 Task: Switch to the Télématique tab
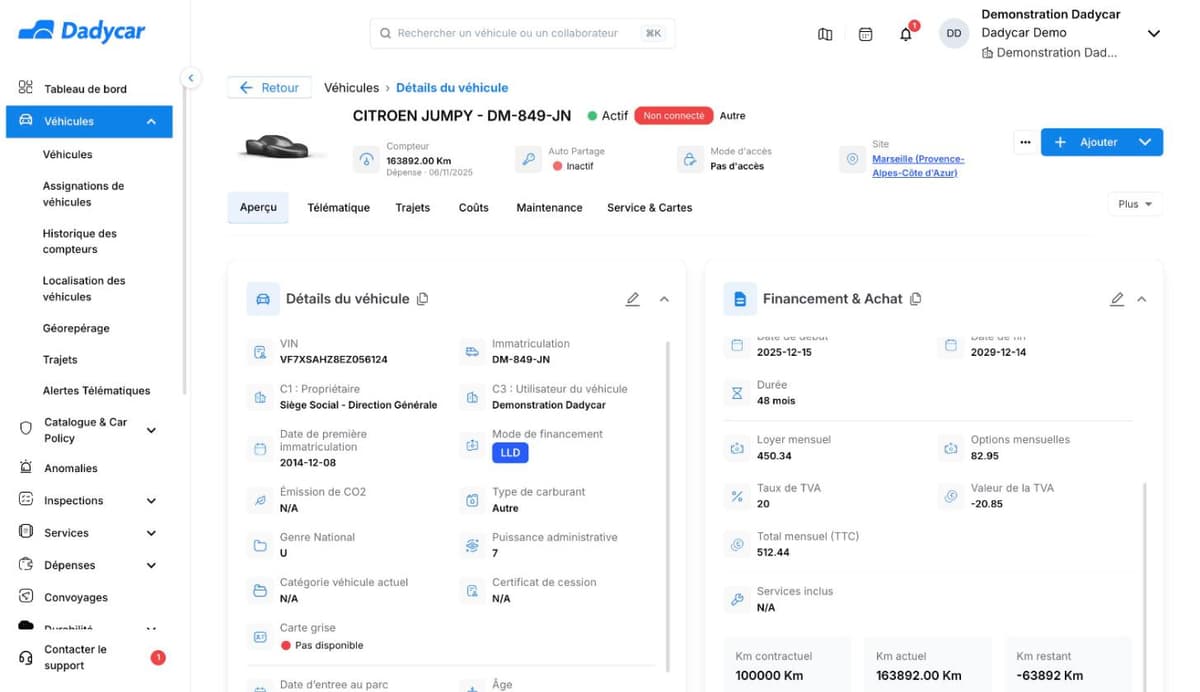(x=338, y=208)
